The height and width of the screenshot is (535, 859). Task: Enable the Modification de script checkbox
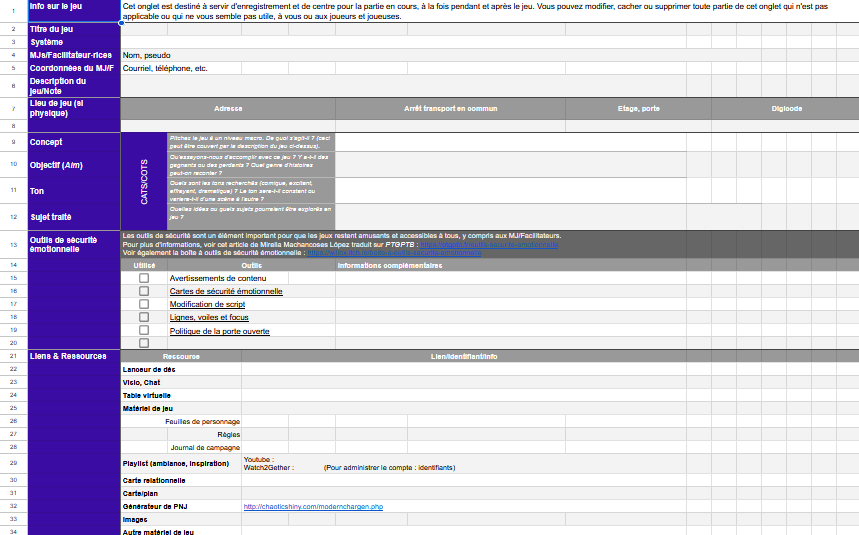pyautogui.click(x=144, y=304)
